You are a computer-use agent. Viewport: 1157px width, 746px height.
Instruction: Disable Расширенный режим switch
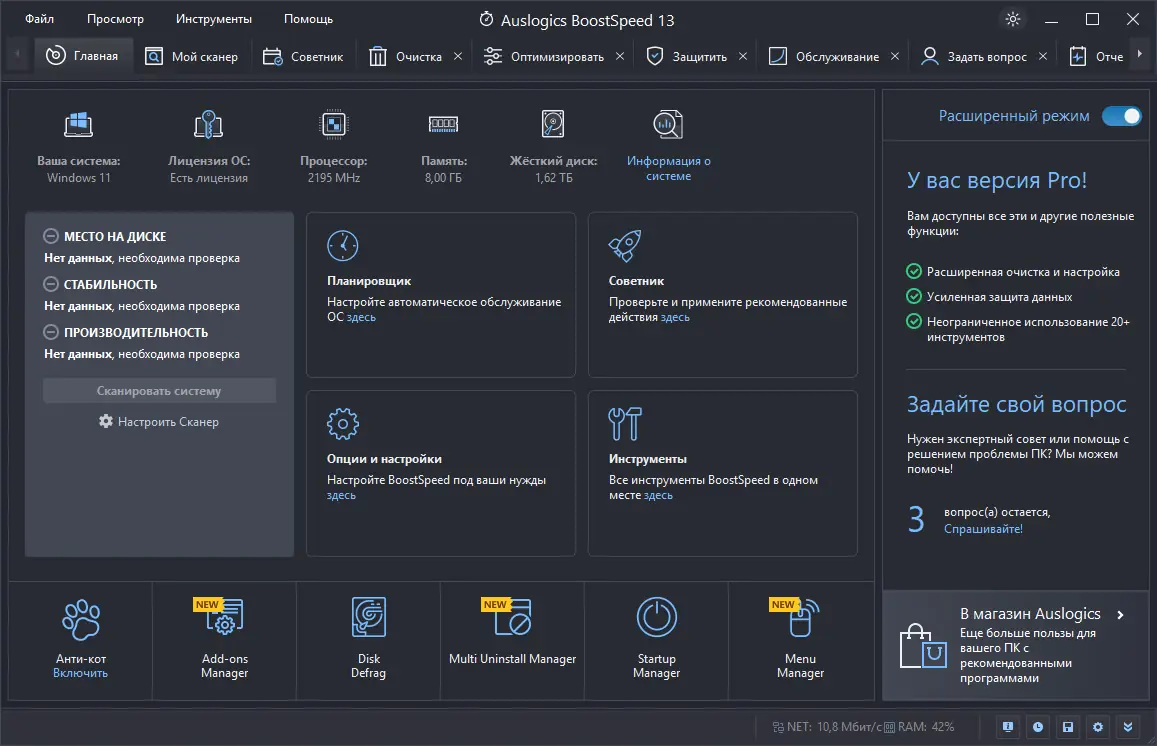click(1121, 116)
